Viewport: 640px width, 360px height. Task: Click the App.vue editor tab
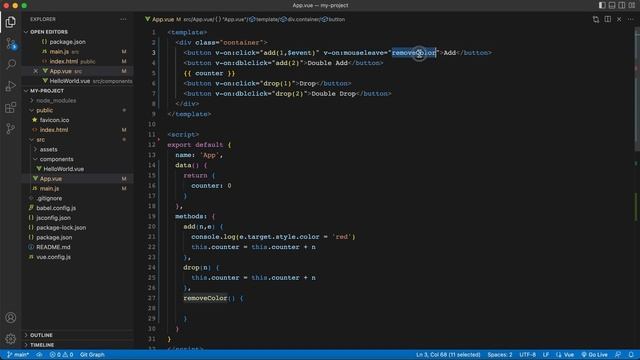(163, 19)
